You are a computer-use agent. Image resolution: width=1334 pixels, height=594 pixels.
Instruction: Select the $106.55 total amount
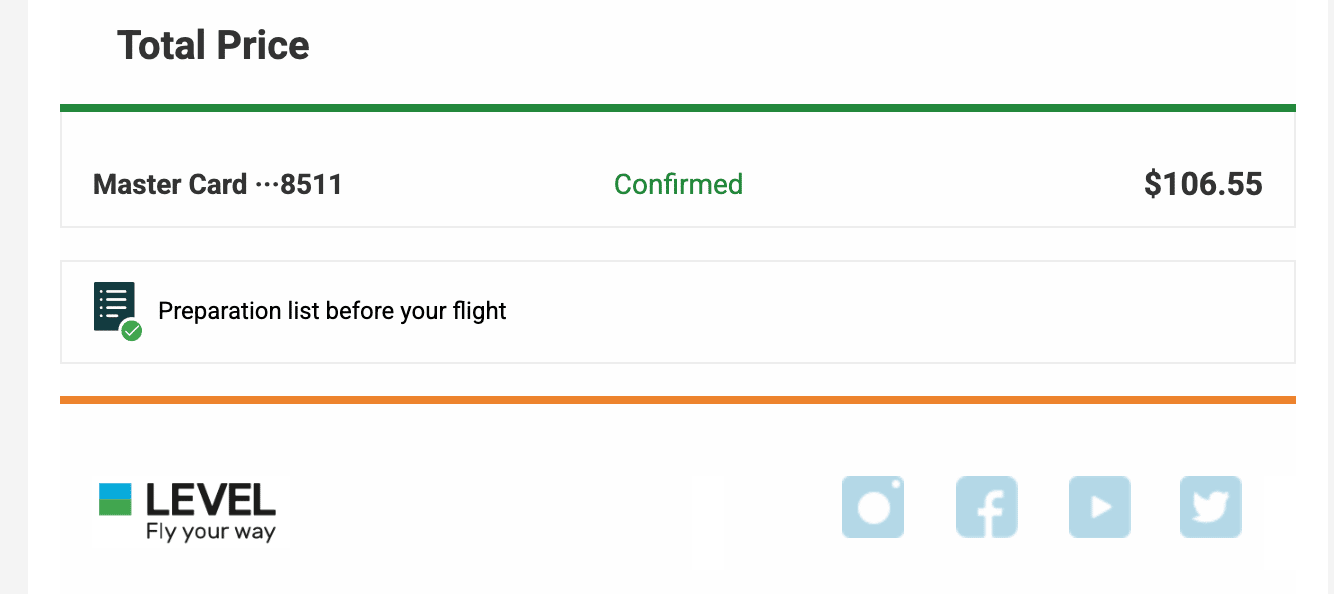click(1203, 184)
